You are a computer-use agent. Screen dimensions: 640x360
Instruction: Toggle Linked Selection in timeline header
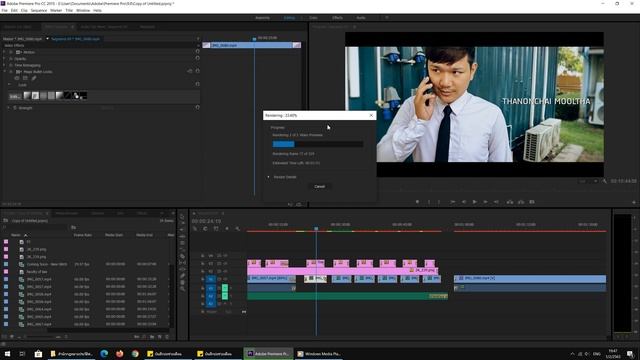216,229
